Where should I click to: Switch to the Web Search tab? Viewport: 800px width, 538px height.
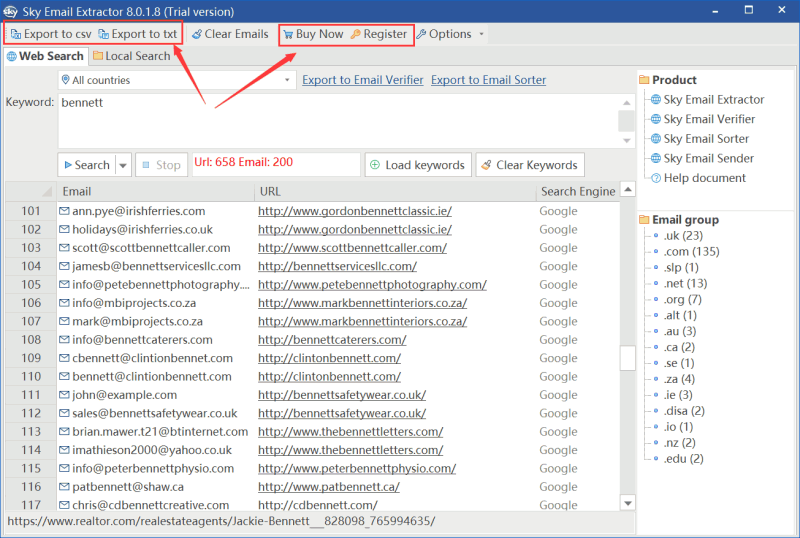coord(45,57)
